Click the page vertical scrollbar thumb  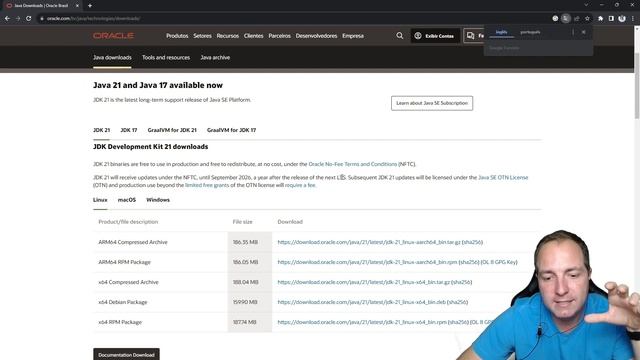pyautogui.click(x=637, y=86)
